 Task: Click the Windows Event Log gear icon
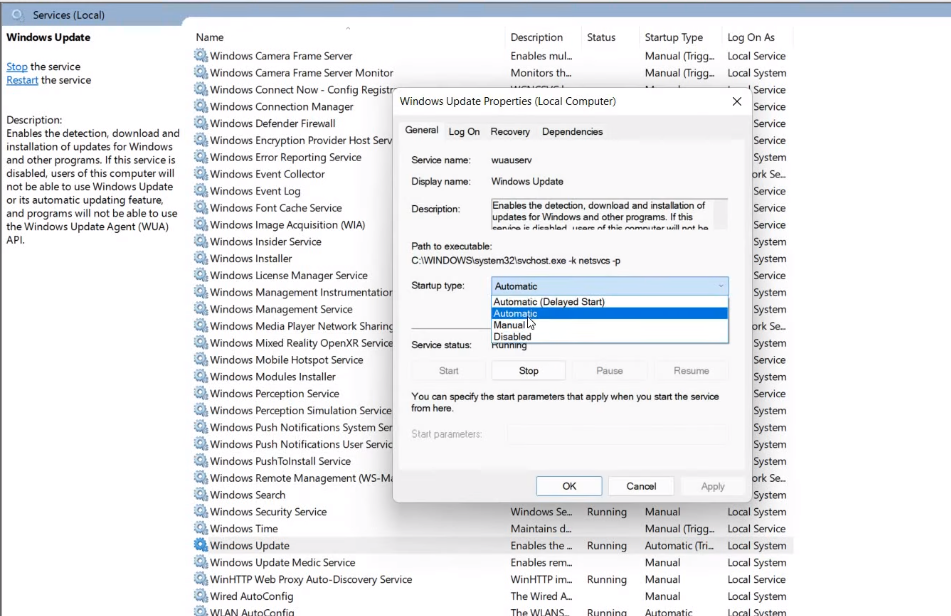pos(200,190)
